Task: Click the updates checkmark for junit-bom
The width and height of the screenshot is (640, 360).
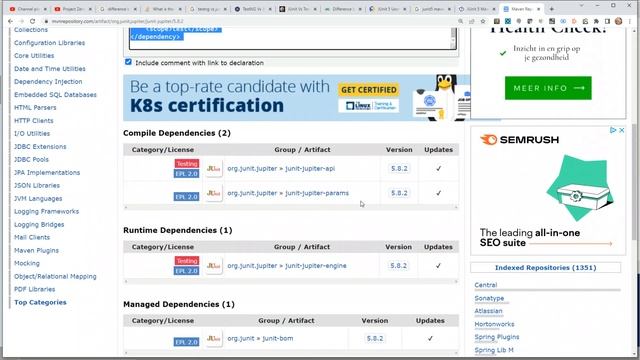Action: [430, 338]
